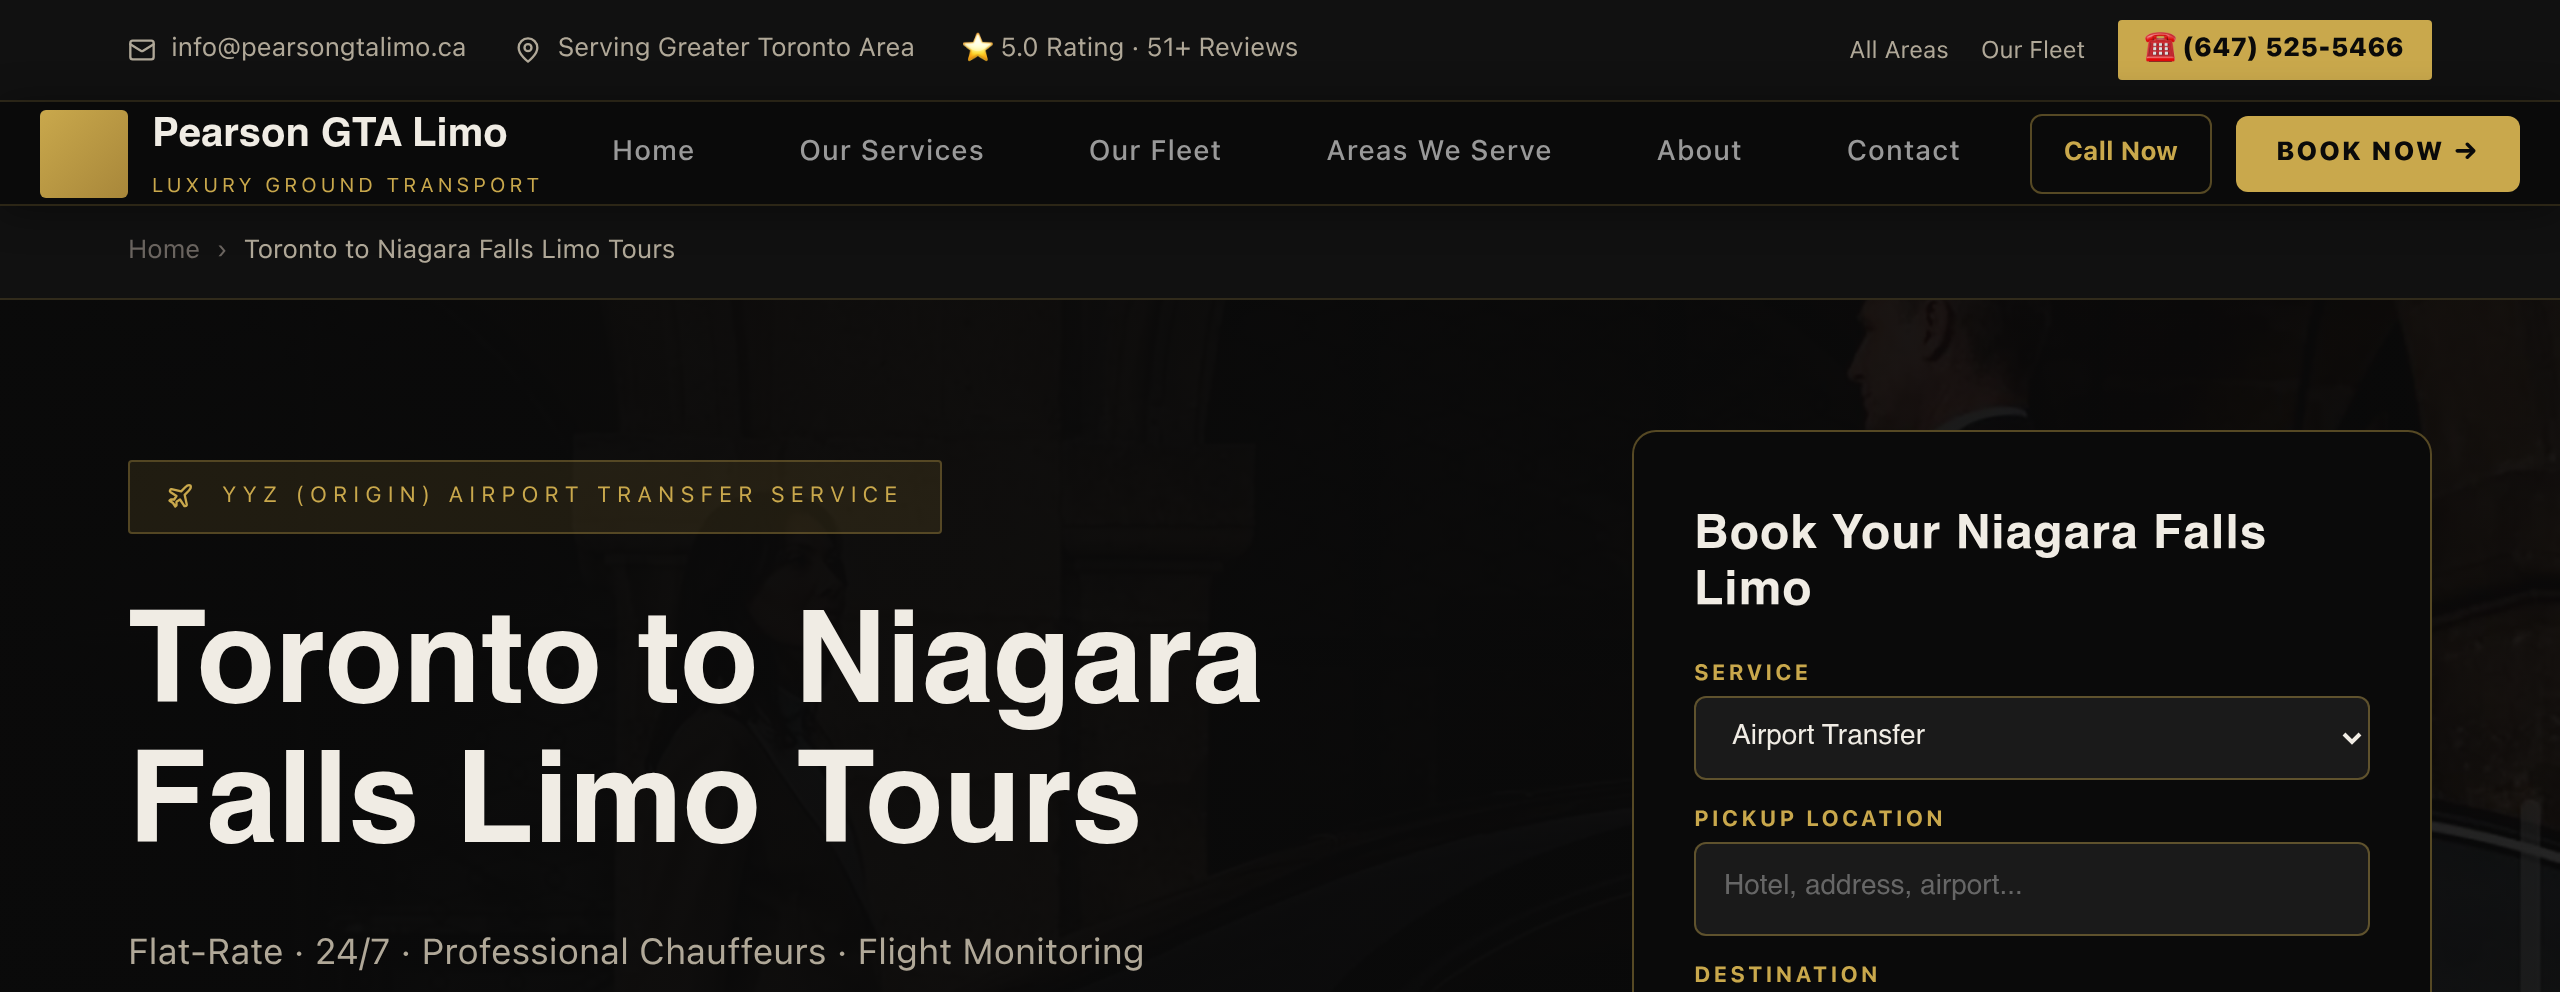Click the DESTINATION field label

point(1786,975)
